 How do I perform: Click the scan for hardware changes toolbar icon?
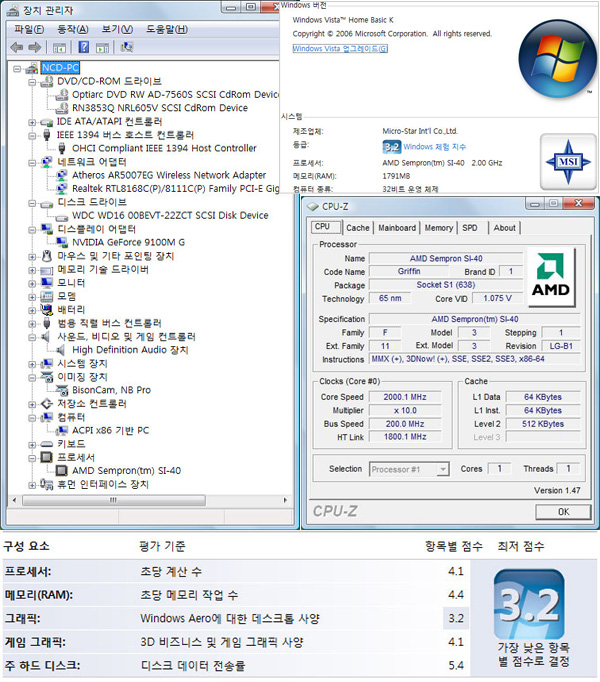(127, 47)
